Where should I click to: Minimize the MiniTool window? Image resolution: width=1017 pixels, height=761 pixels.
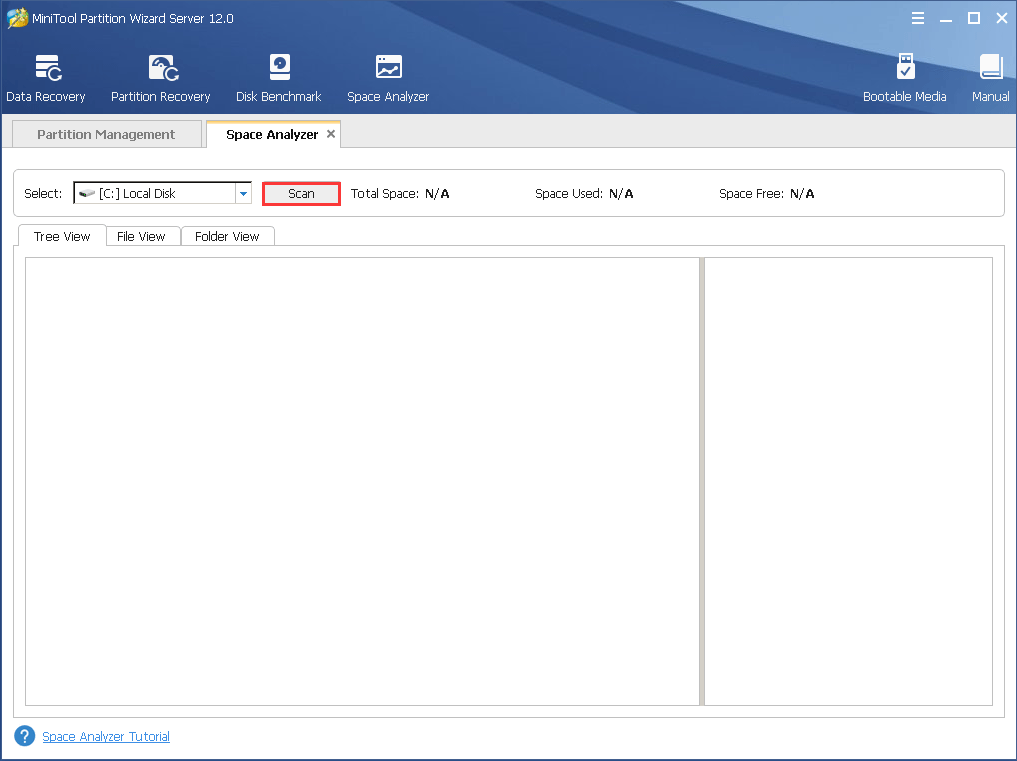[946, 19]
